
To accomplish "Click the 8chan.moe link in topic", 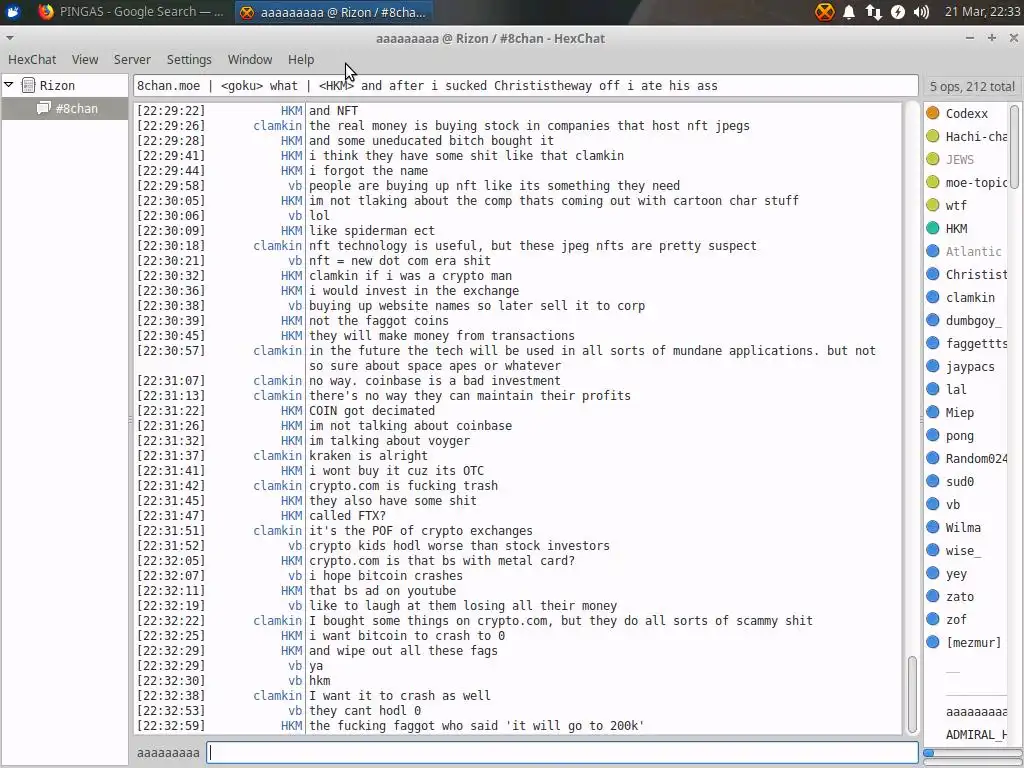I will pyautogui.click(x=168, y=86).
